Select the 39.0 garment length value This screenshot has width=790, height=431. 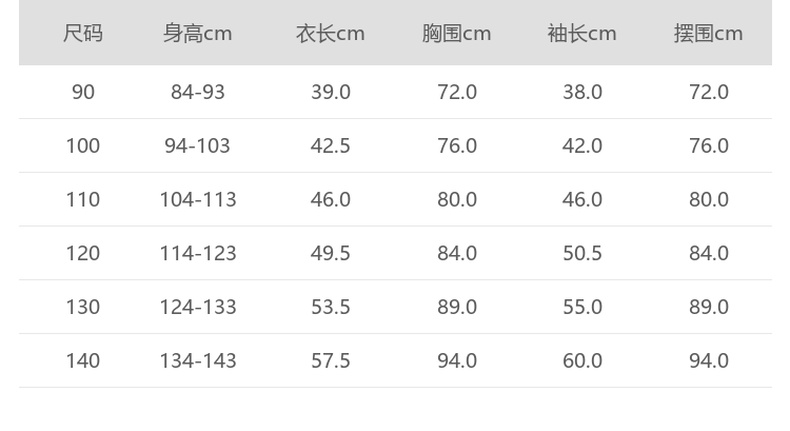click(330, 92)
